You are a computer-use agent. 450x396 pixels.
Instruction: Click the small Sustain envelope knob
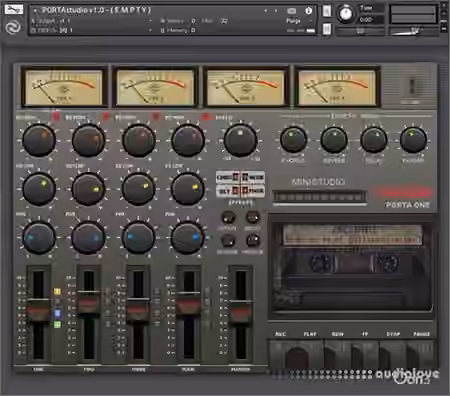tap(228, 240)
